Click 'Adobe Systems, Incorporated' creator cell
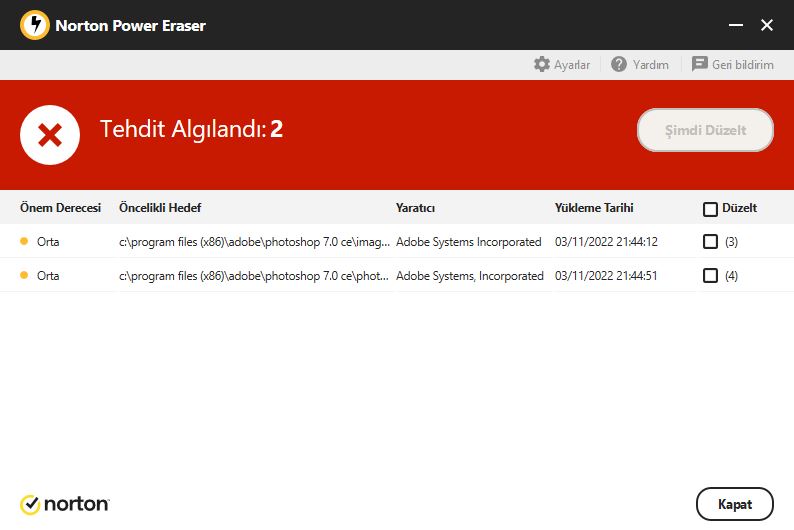Image resolution: width=794 pixels, height=530 pixels. [x=469, y=276]
